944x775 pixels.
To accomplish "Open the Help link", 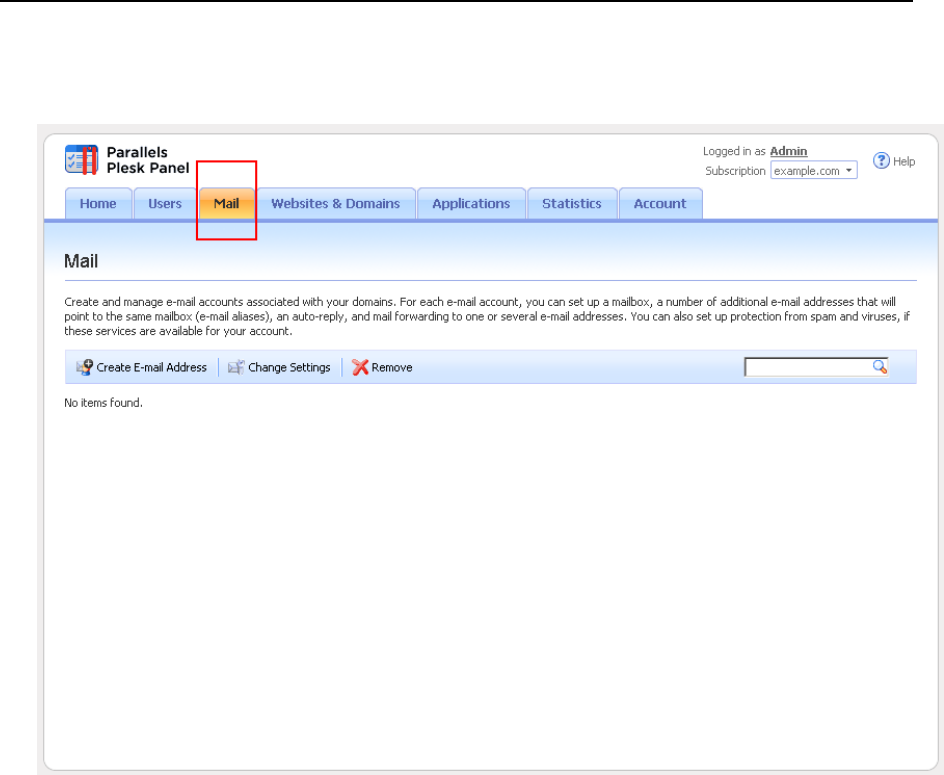I will point(904,161).
